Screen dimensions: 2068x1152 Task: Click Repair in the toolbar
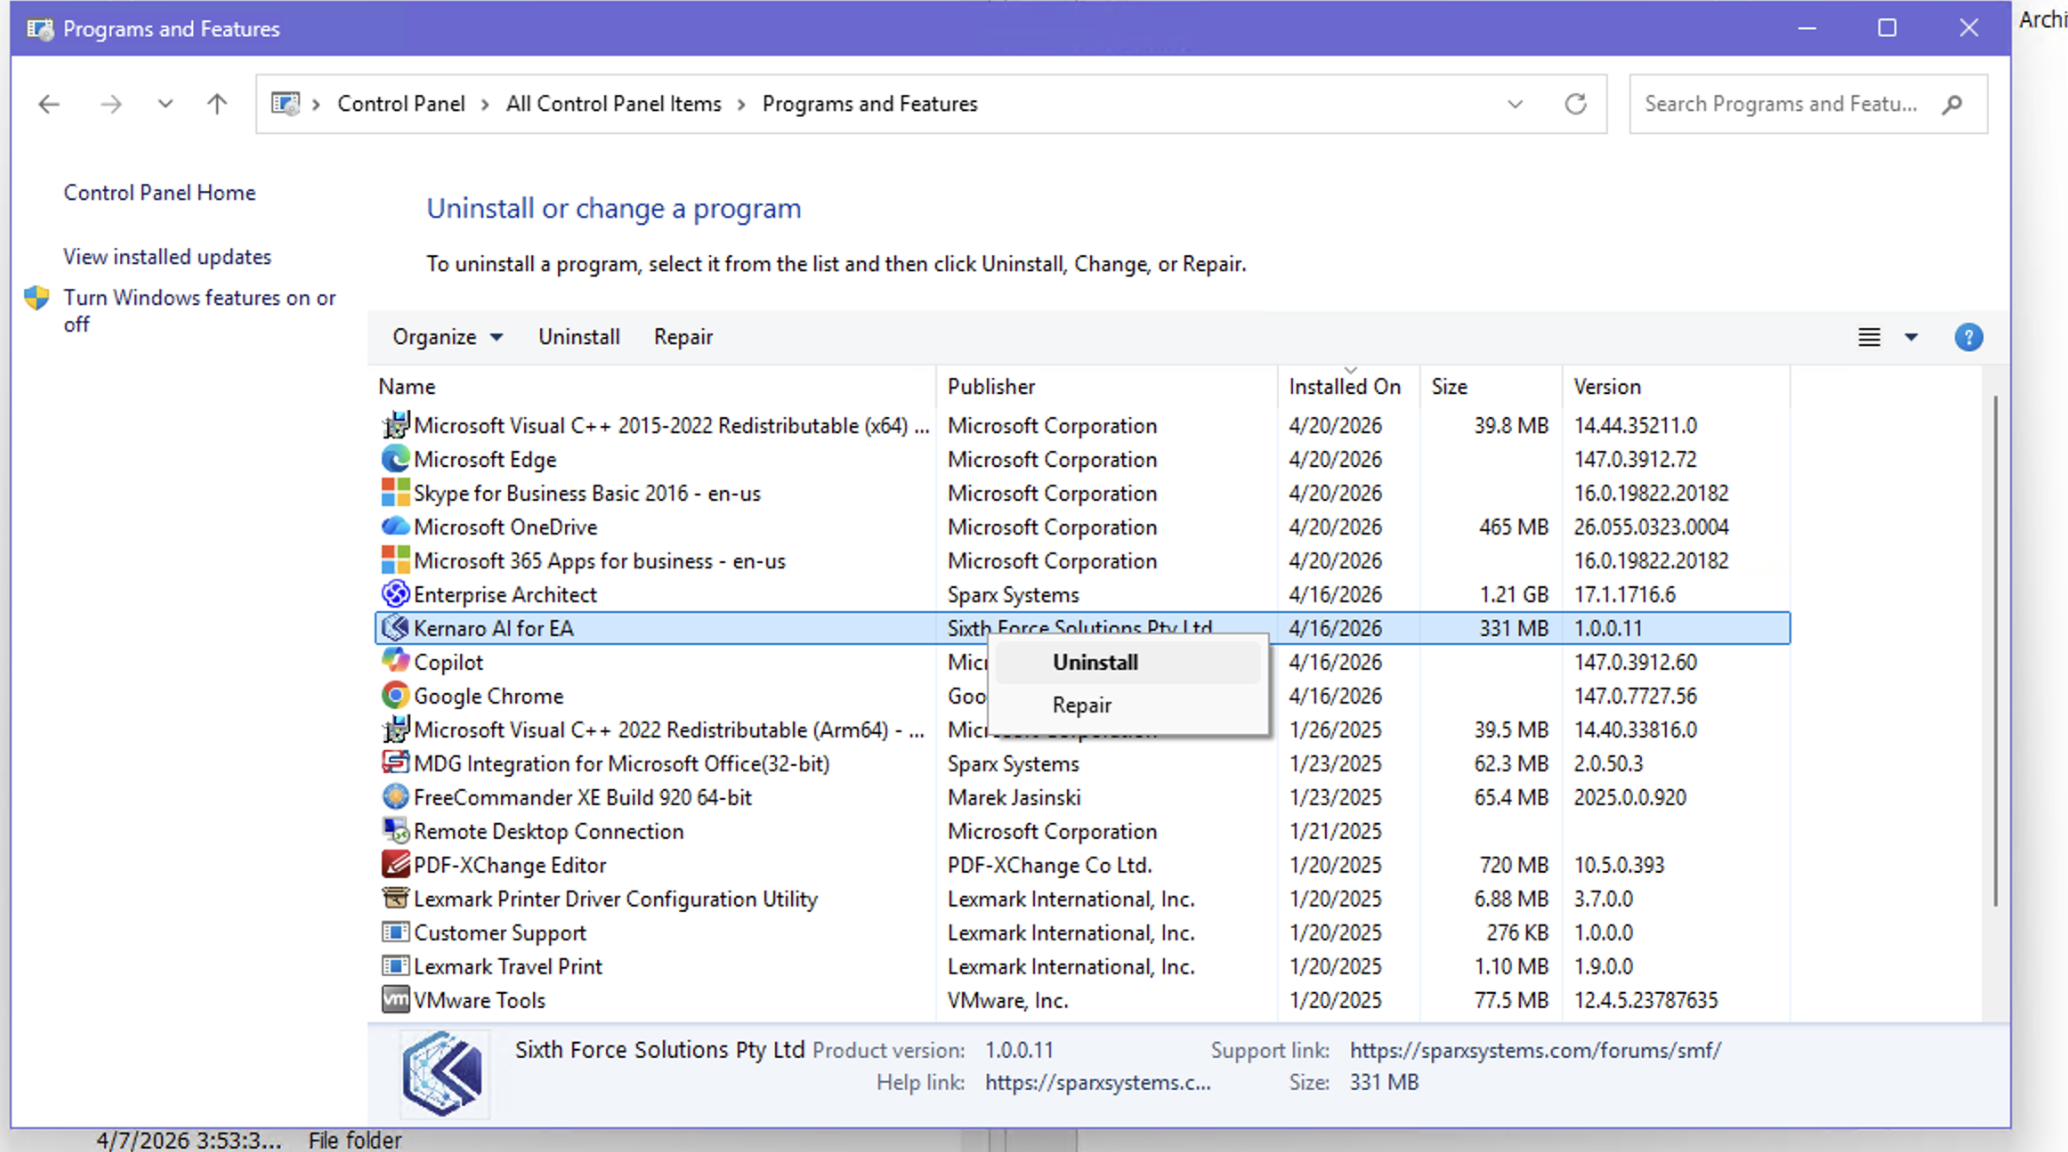(683, 337)
